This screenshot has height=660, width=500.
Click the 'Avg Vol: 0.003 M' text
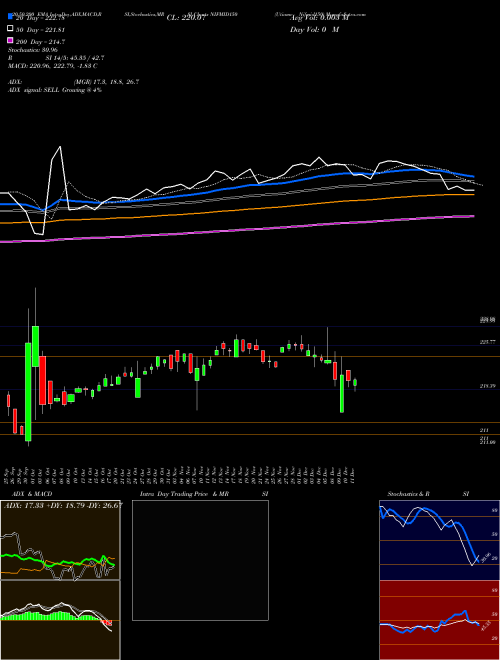tap(319, 18)
